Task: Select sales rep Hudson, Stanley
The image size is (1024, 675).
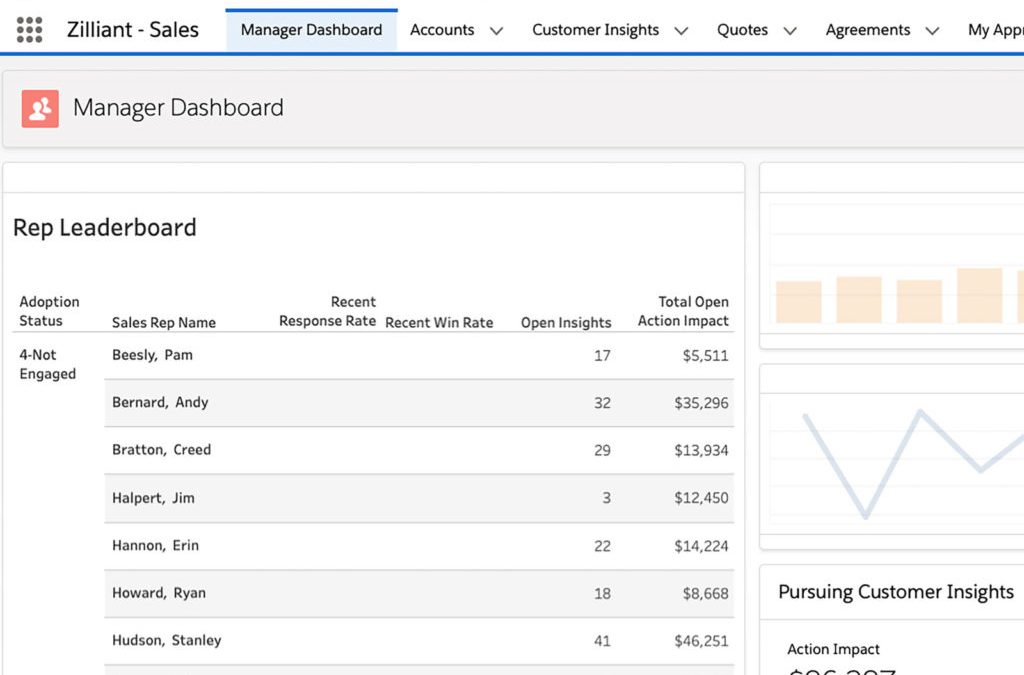Action: point(167,640)
